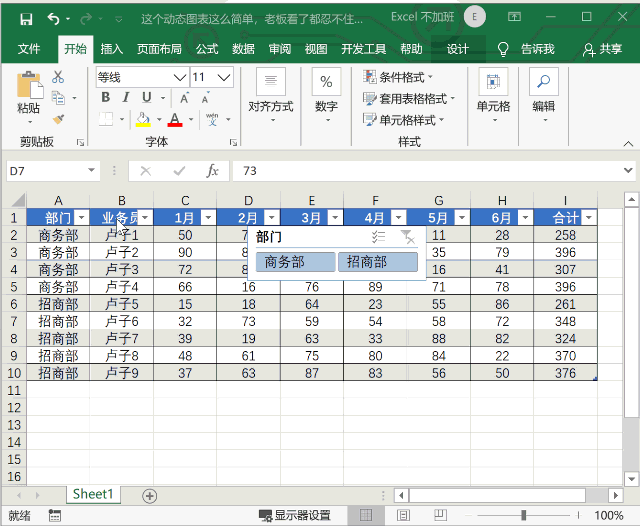Screen dimensions: 640x526
Task: Apply cell borders icon
Action: 106,119
